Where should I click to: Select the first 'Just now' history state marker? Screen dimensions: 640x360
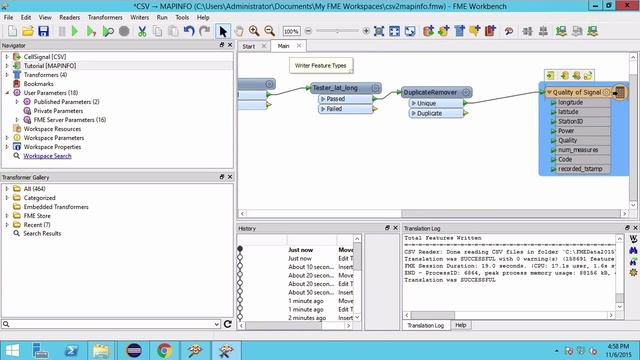[240, 249]
